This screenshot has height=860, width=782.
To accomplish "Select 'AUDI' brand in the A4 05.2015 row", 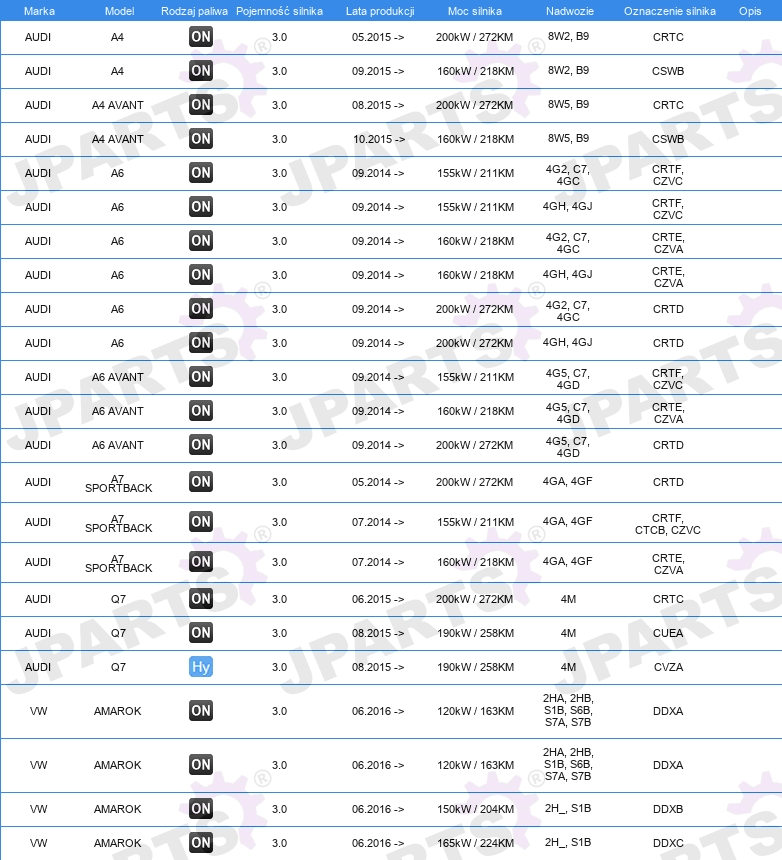I will [38, 37].
